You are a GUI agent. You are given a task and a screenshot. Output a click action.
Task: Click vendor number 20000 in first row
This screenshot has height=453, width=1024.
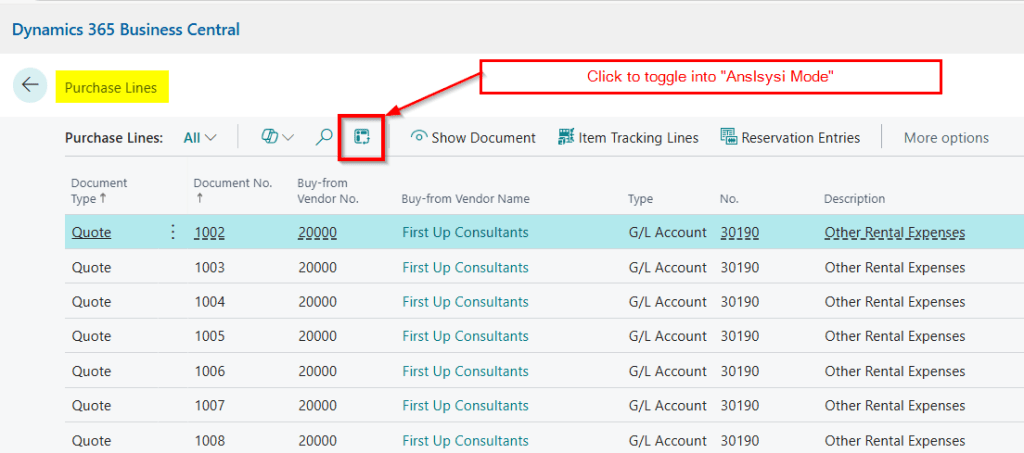pyautogui.click(x=317, y=233)
